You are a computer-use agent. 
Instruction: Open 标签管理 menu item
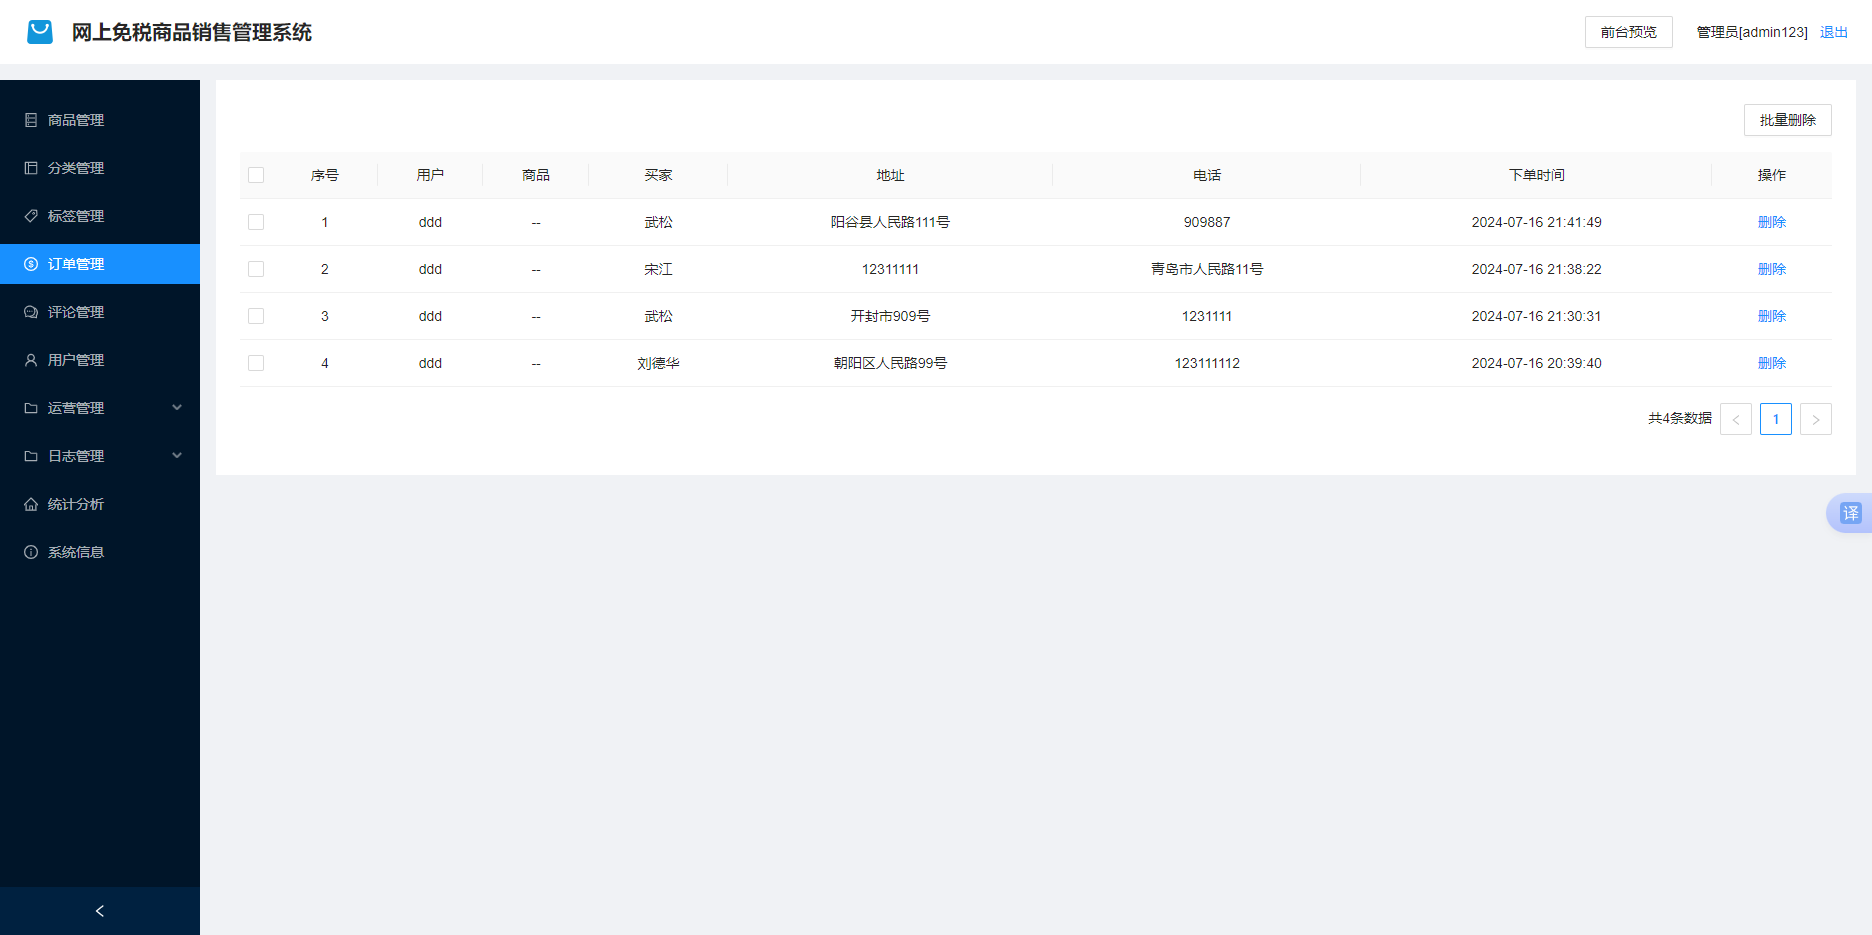coord(100,216)
